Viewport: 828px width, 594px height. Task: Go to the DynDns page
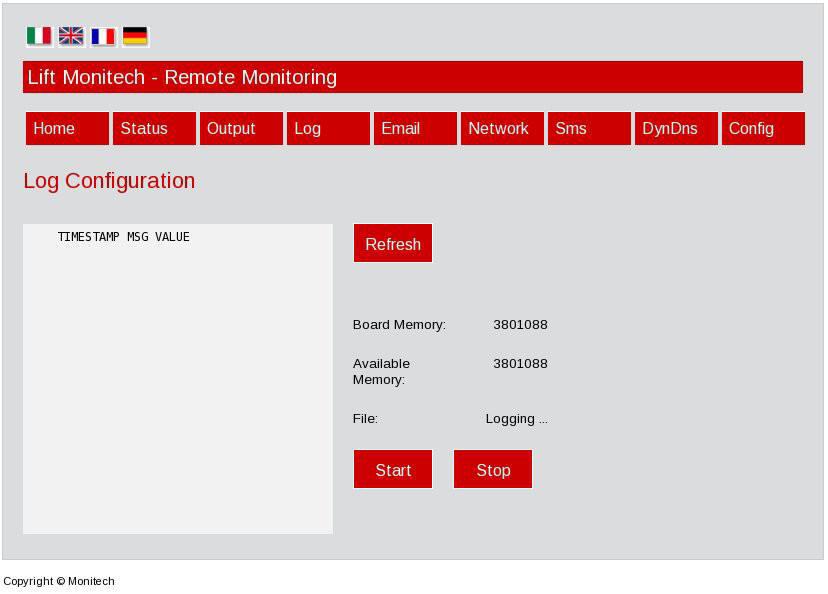click(676, 128)
